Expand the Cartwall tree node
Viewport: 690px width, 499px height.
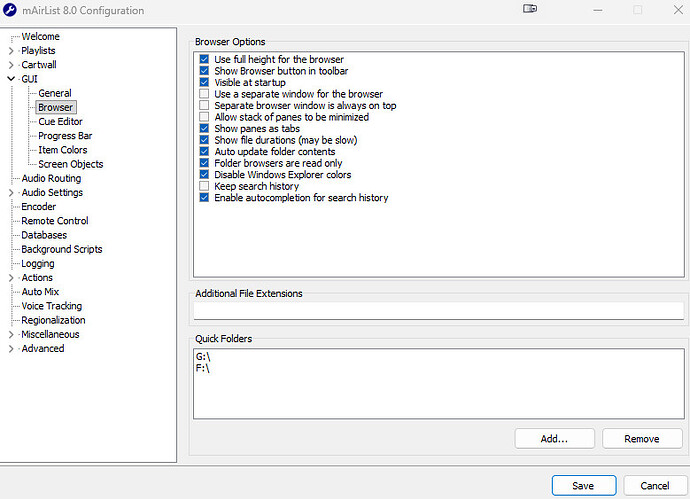click(x=11, y=65)
